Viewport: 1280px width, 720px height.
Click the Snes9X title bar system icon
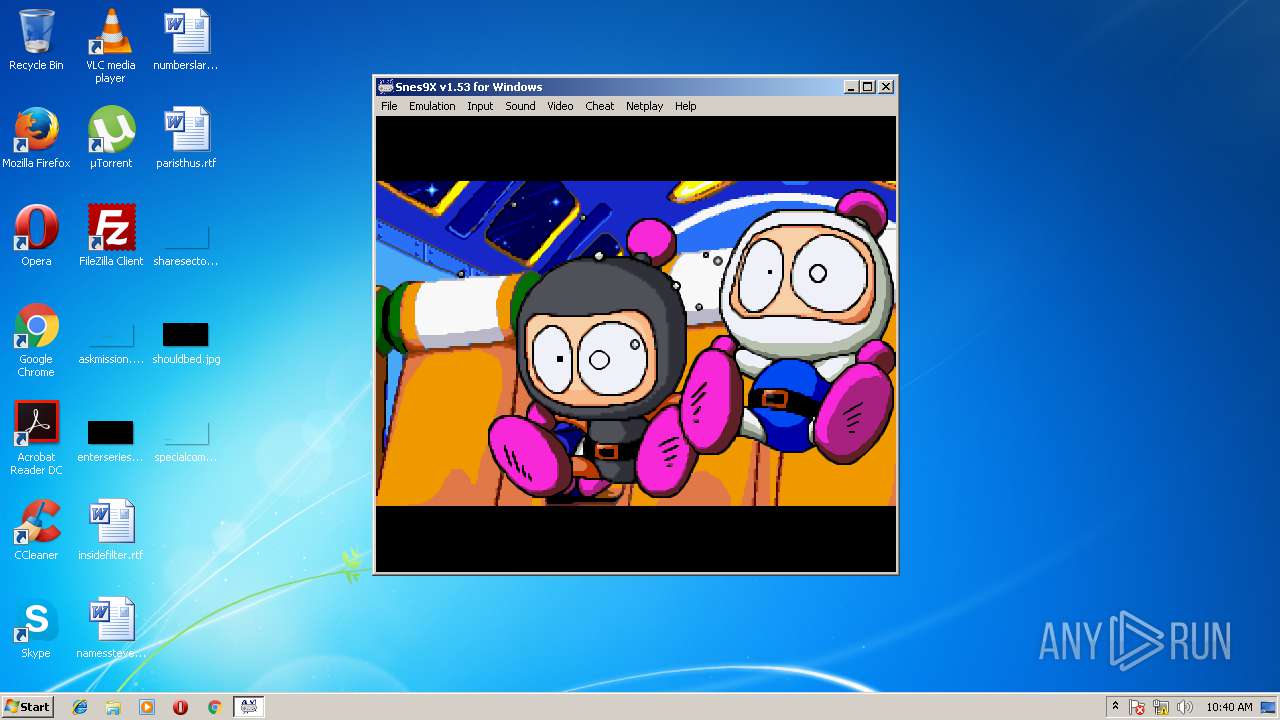385,87
